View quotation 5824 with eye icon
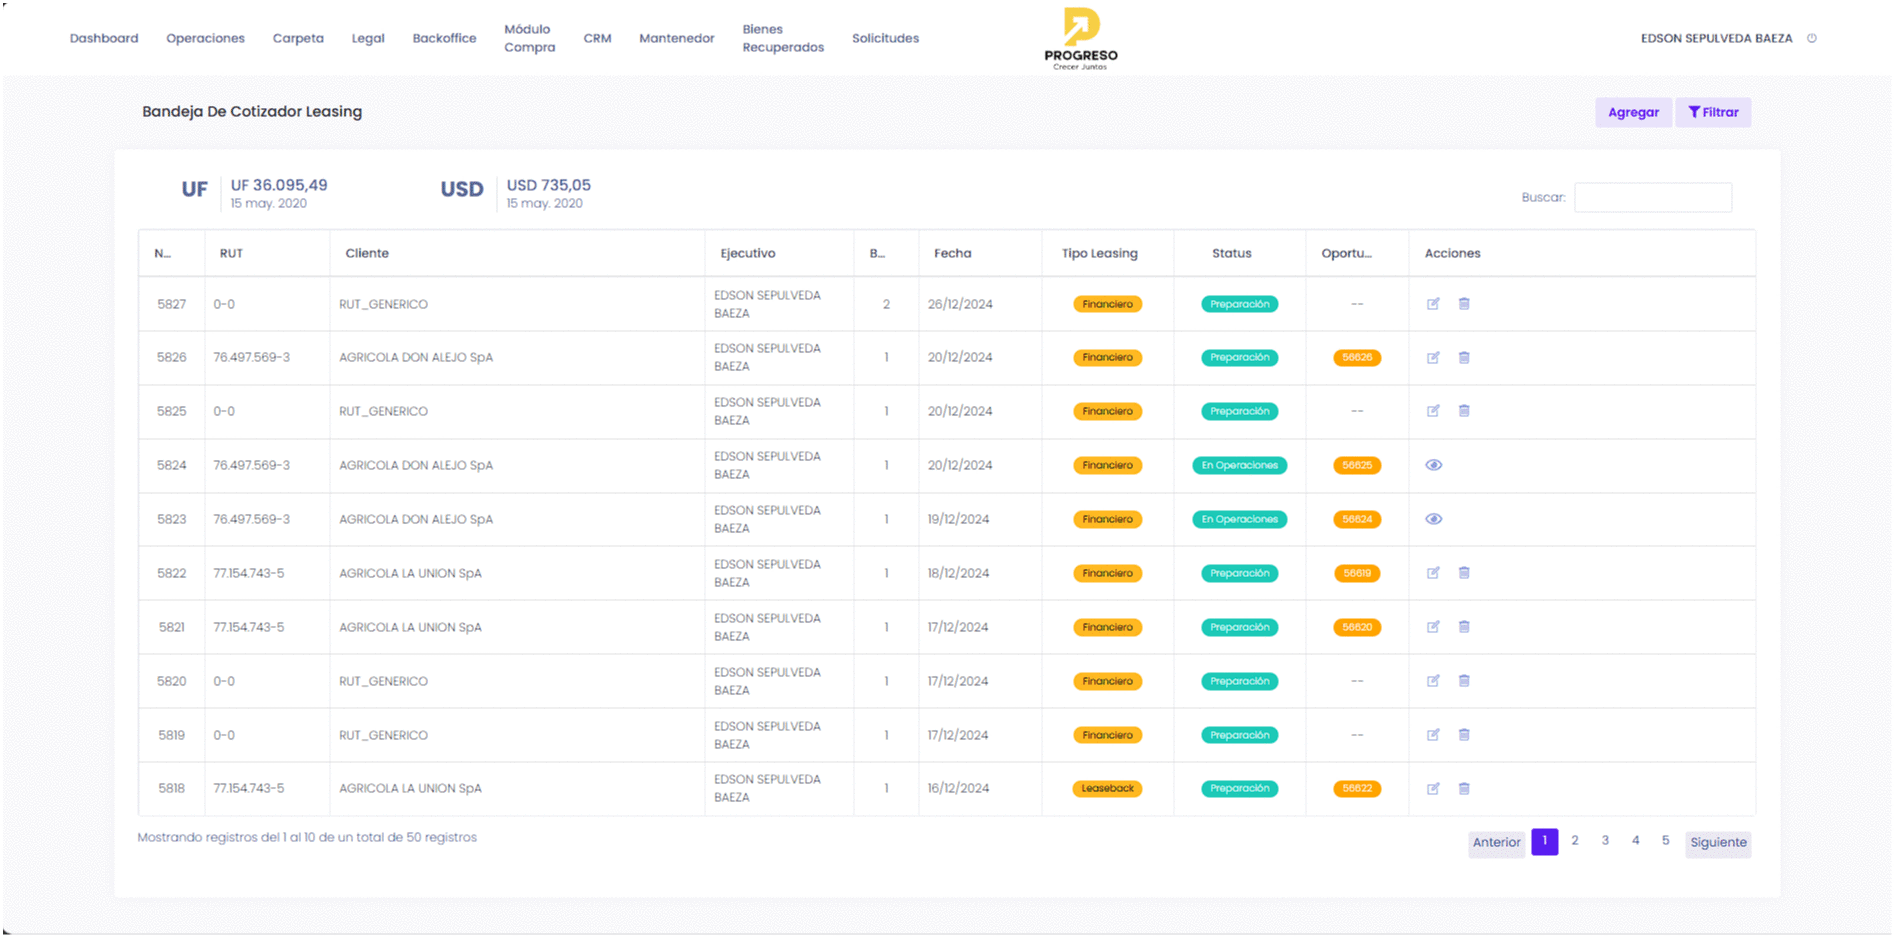1894x937 pixels. pyautogui.click(x=1434, y=465)
